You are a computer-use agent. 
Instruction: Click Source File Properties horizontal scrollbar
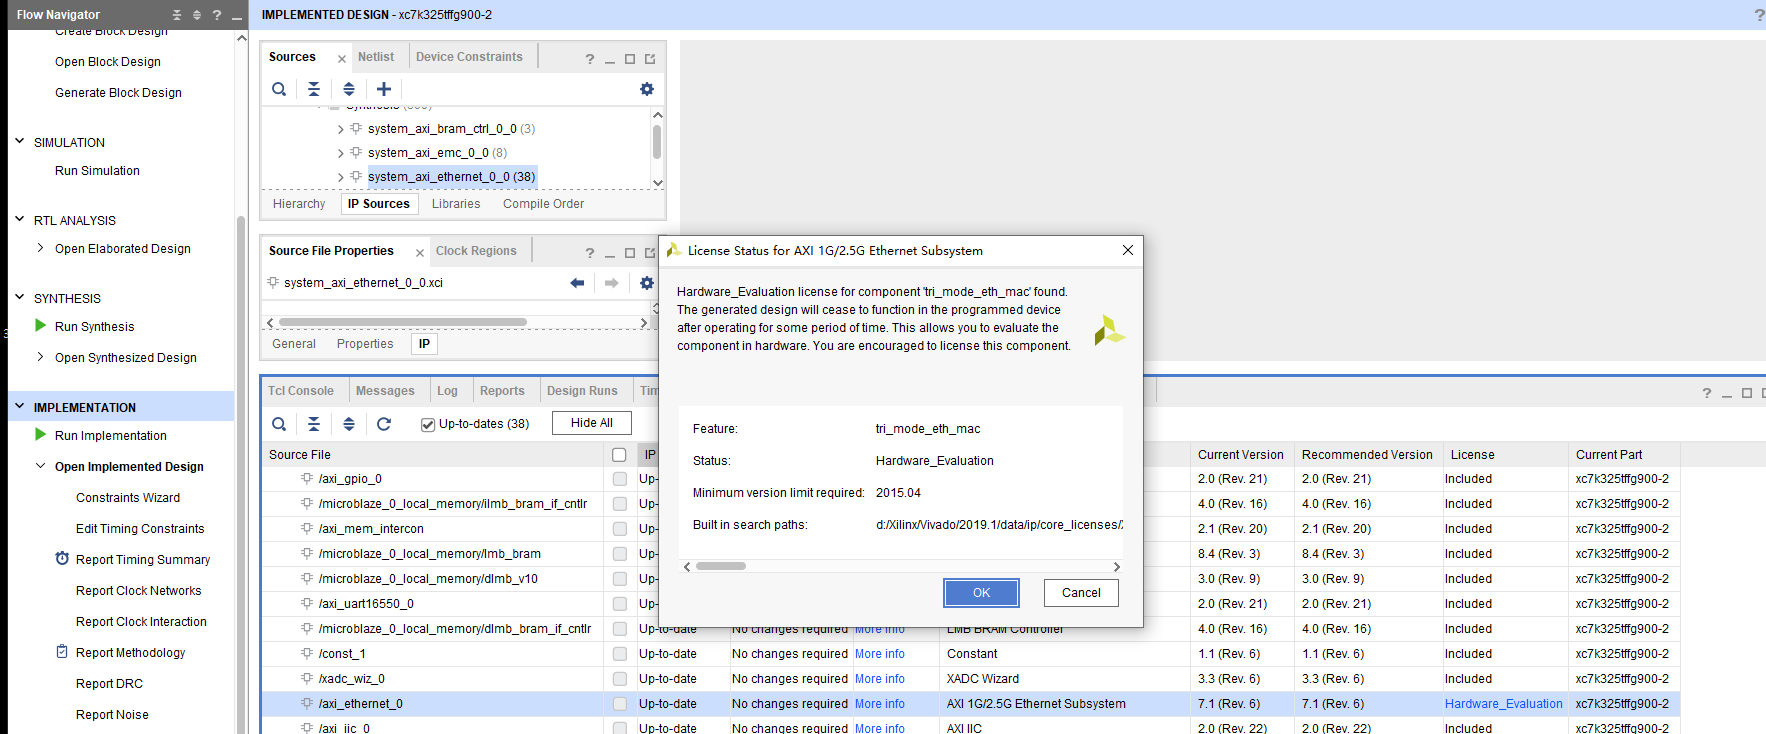pos(403,322)
